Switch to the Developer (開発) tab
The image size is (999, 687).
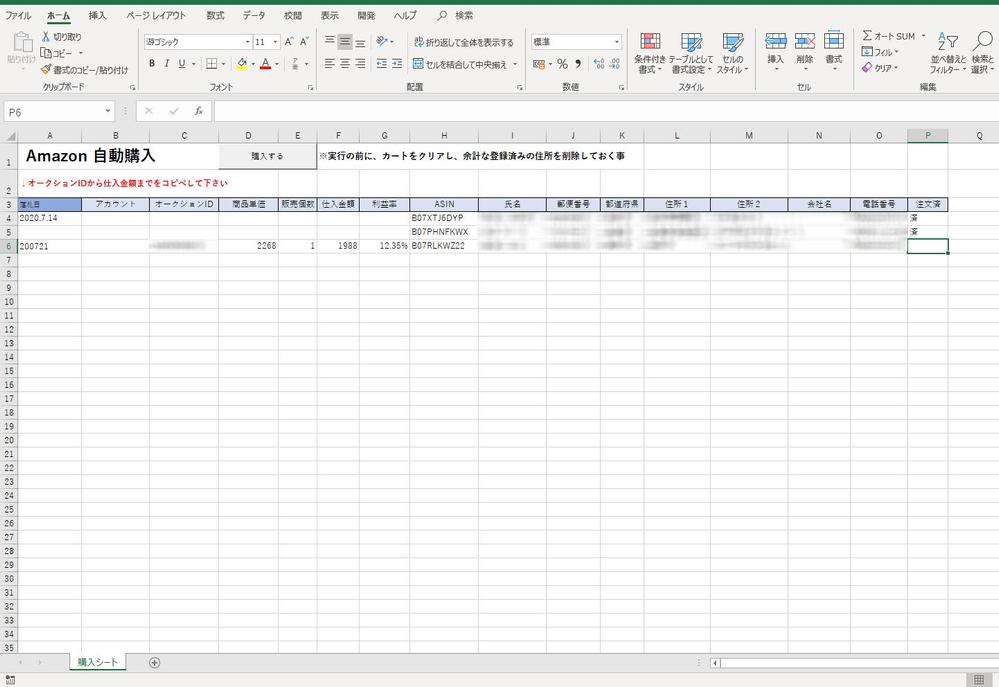(x=366, y=15)
